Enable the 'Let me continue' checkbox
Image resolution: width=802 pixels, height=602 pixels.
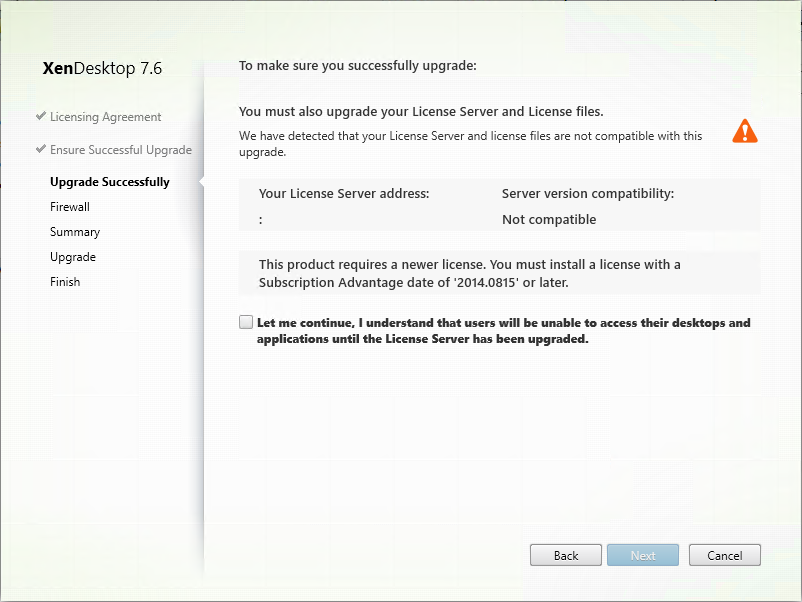[x=246, y=322]
